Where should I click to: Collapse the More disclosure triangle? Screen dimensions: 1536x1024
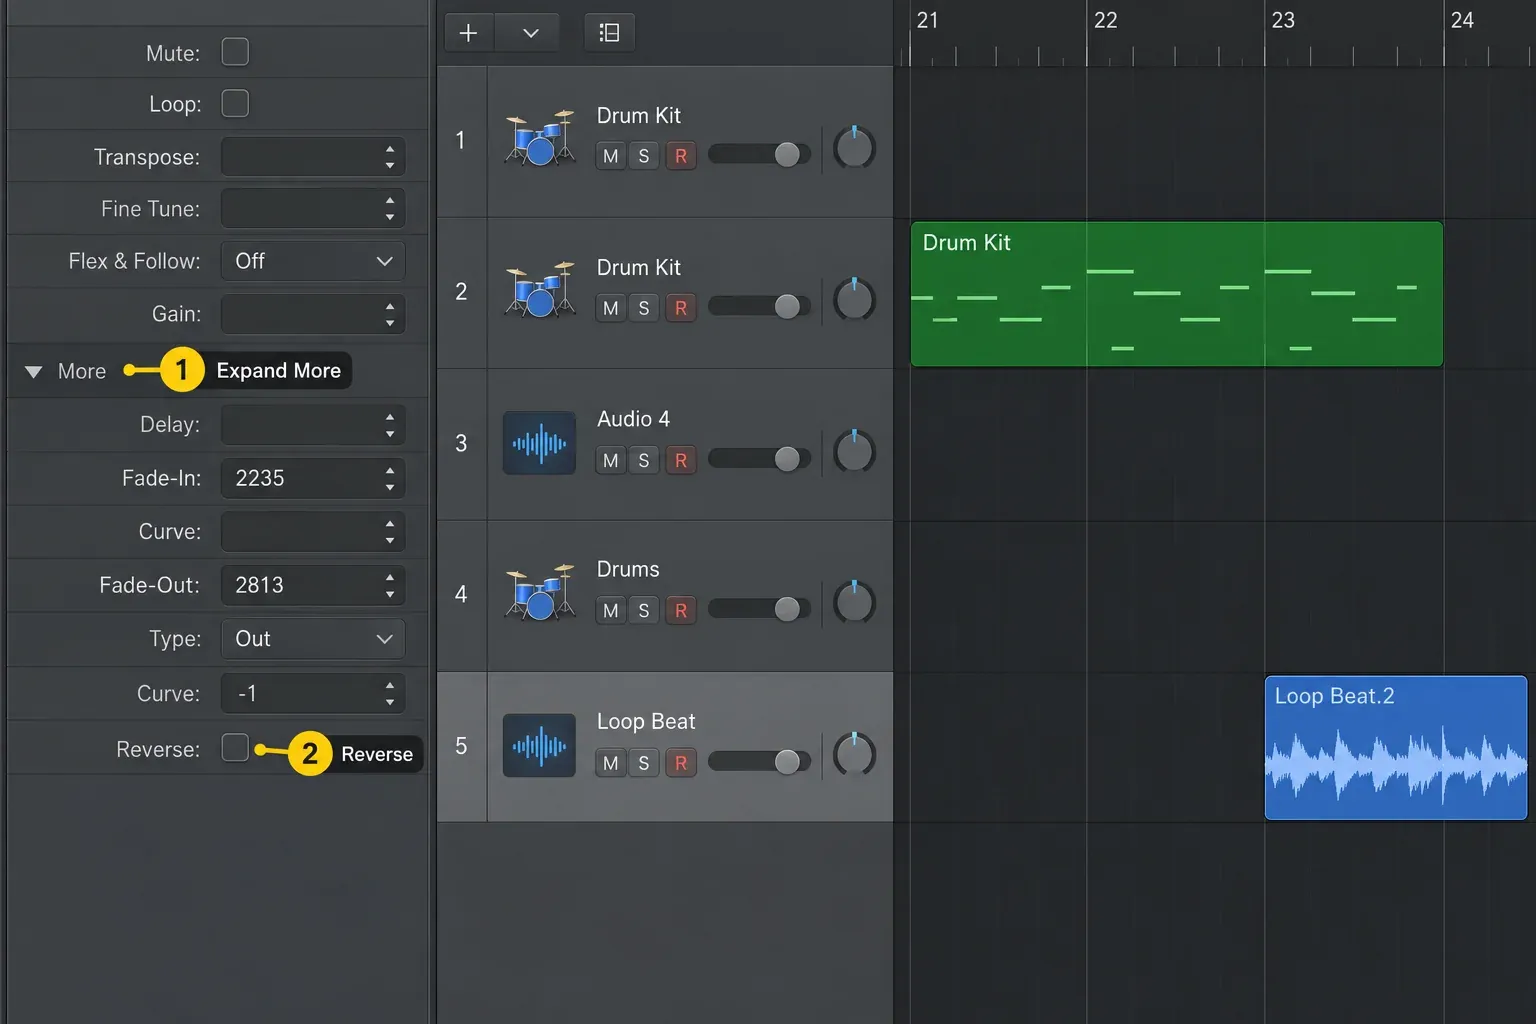tap(33, 372)
